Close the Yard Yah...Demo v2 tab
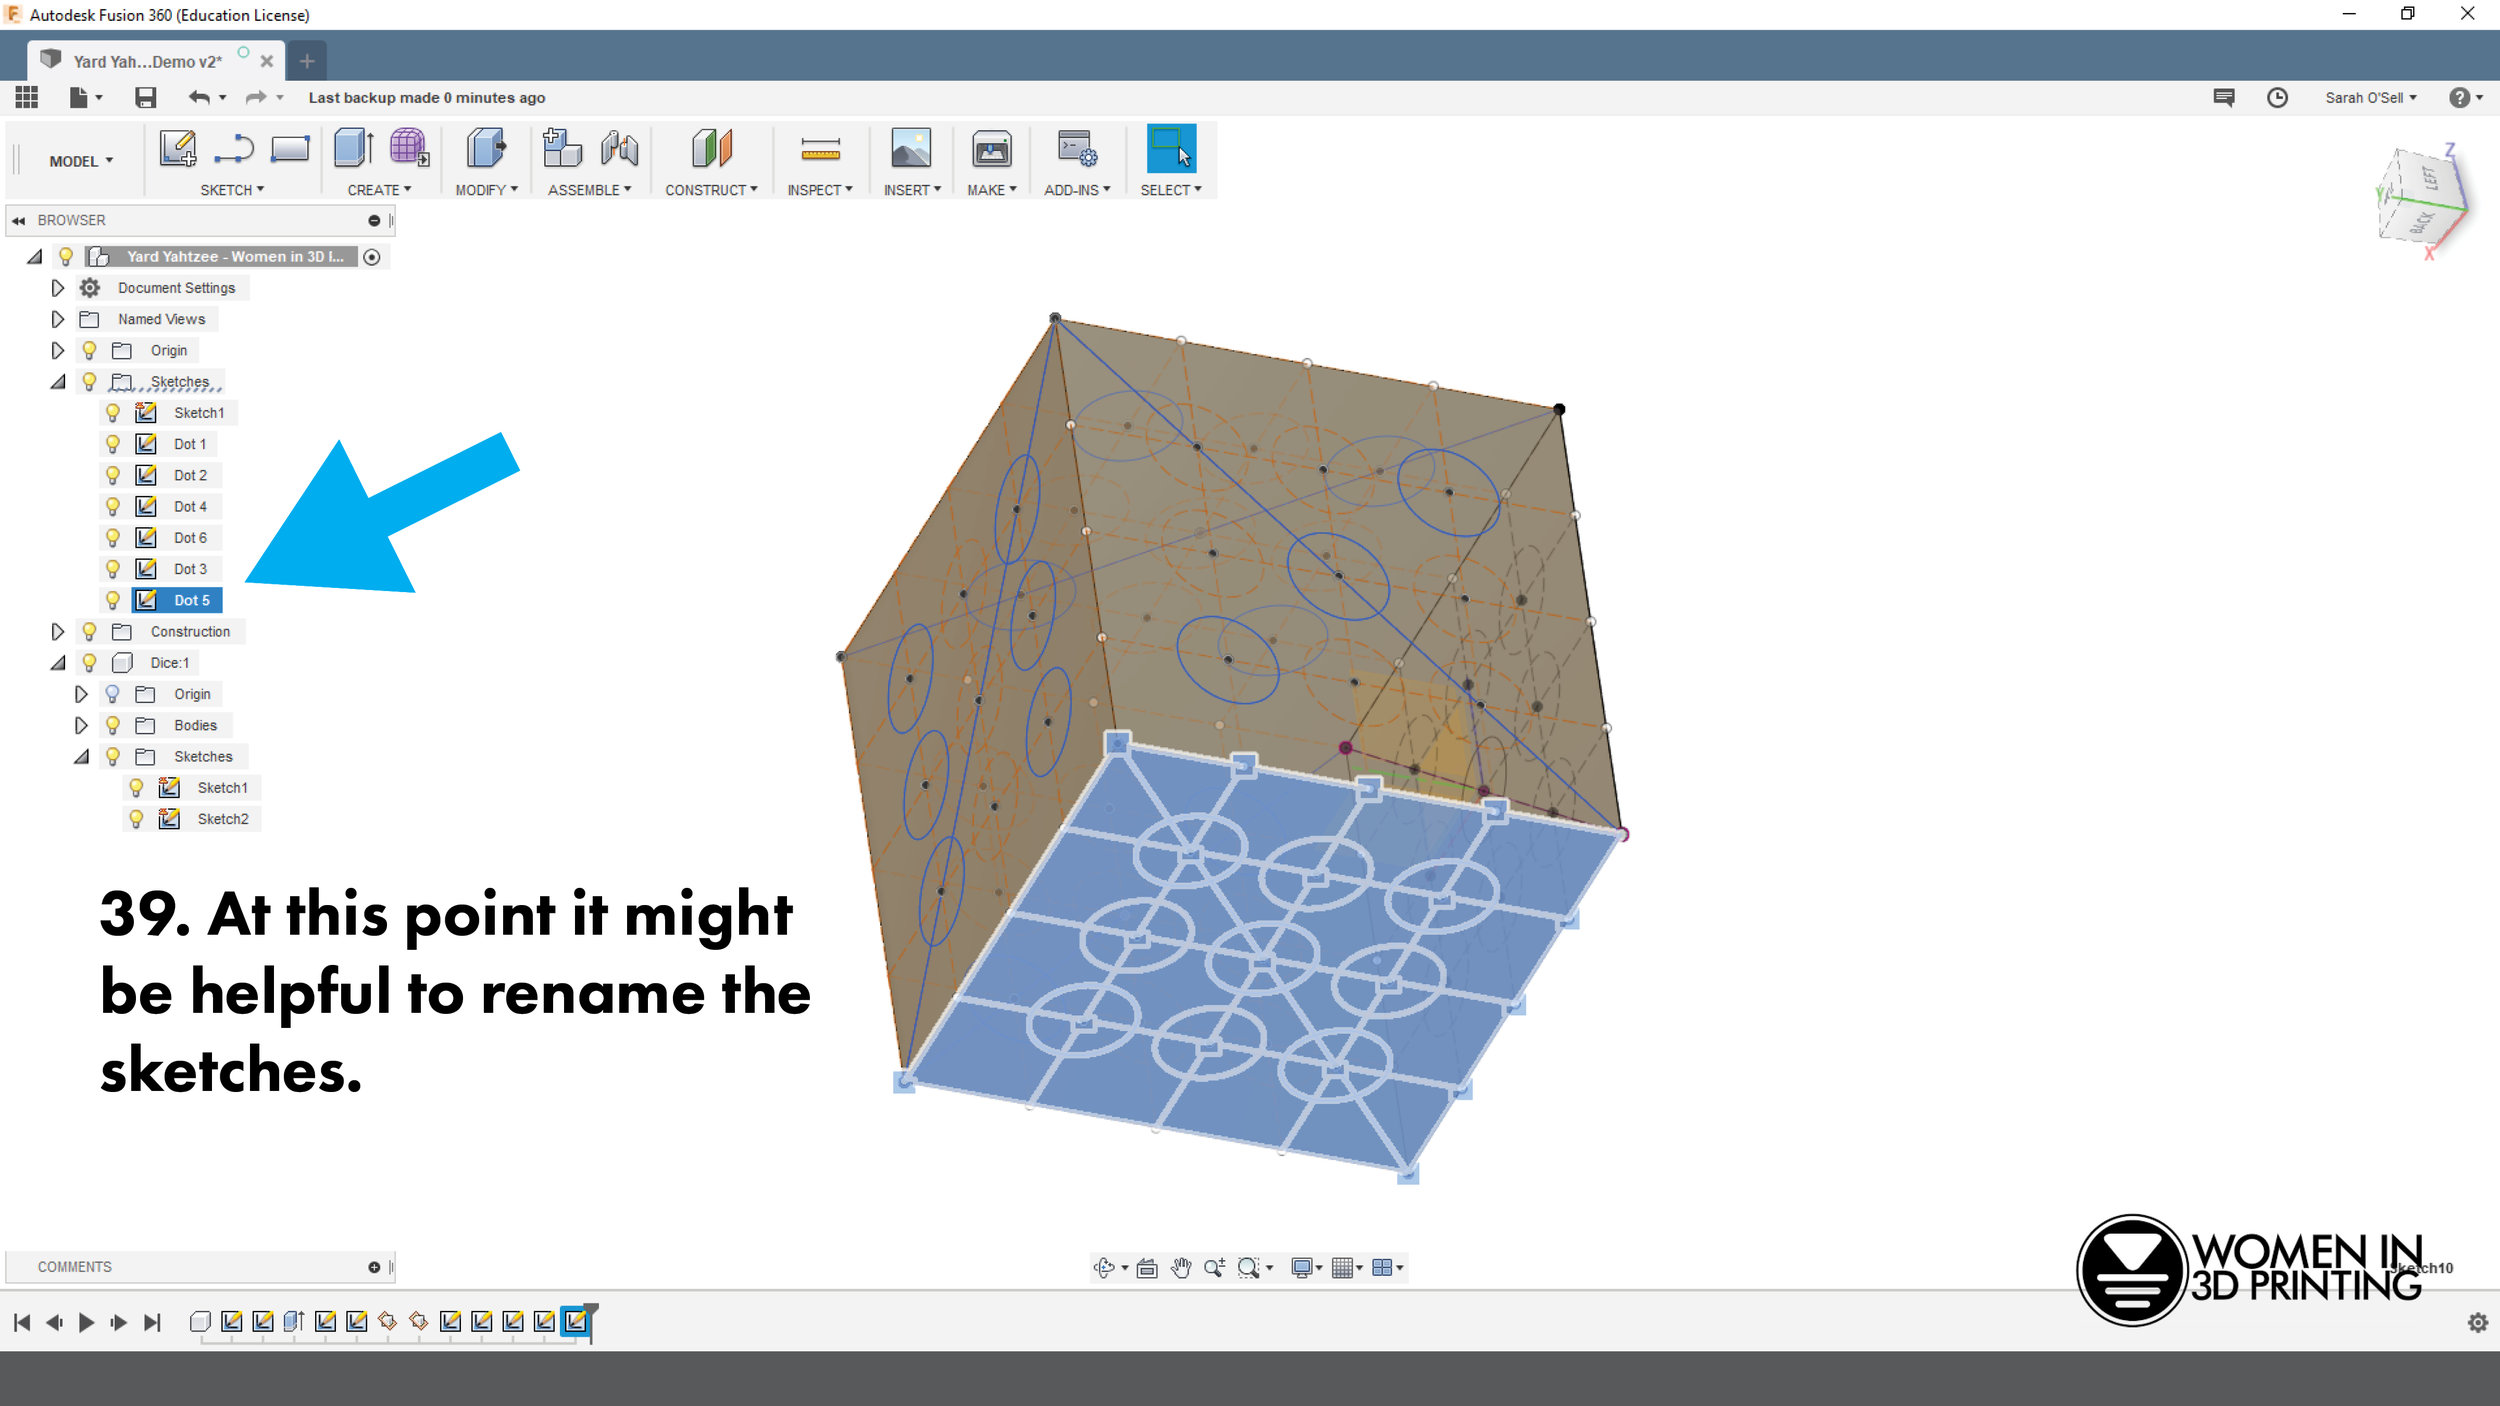The height and width of the screenshot is (1406, 2500). [x=267, y=61]
